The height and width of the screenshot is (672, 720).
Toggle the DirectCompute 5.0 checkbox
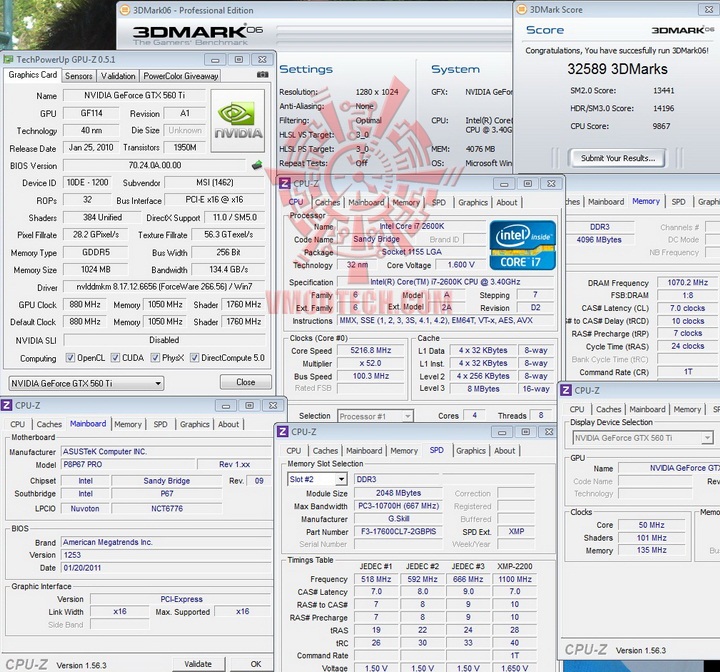(x=194, y=357)
